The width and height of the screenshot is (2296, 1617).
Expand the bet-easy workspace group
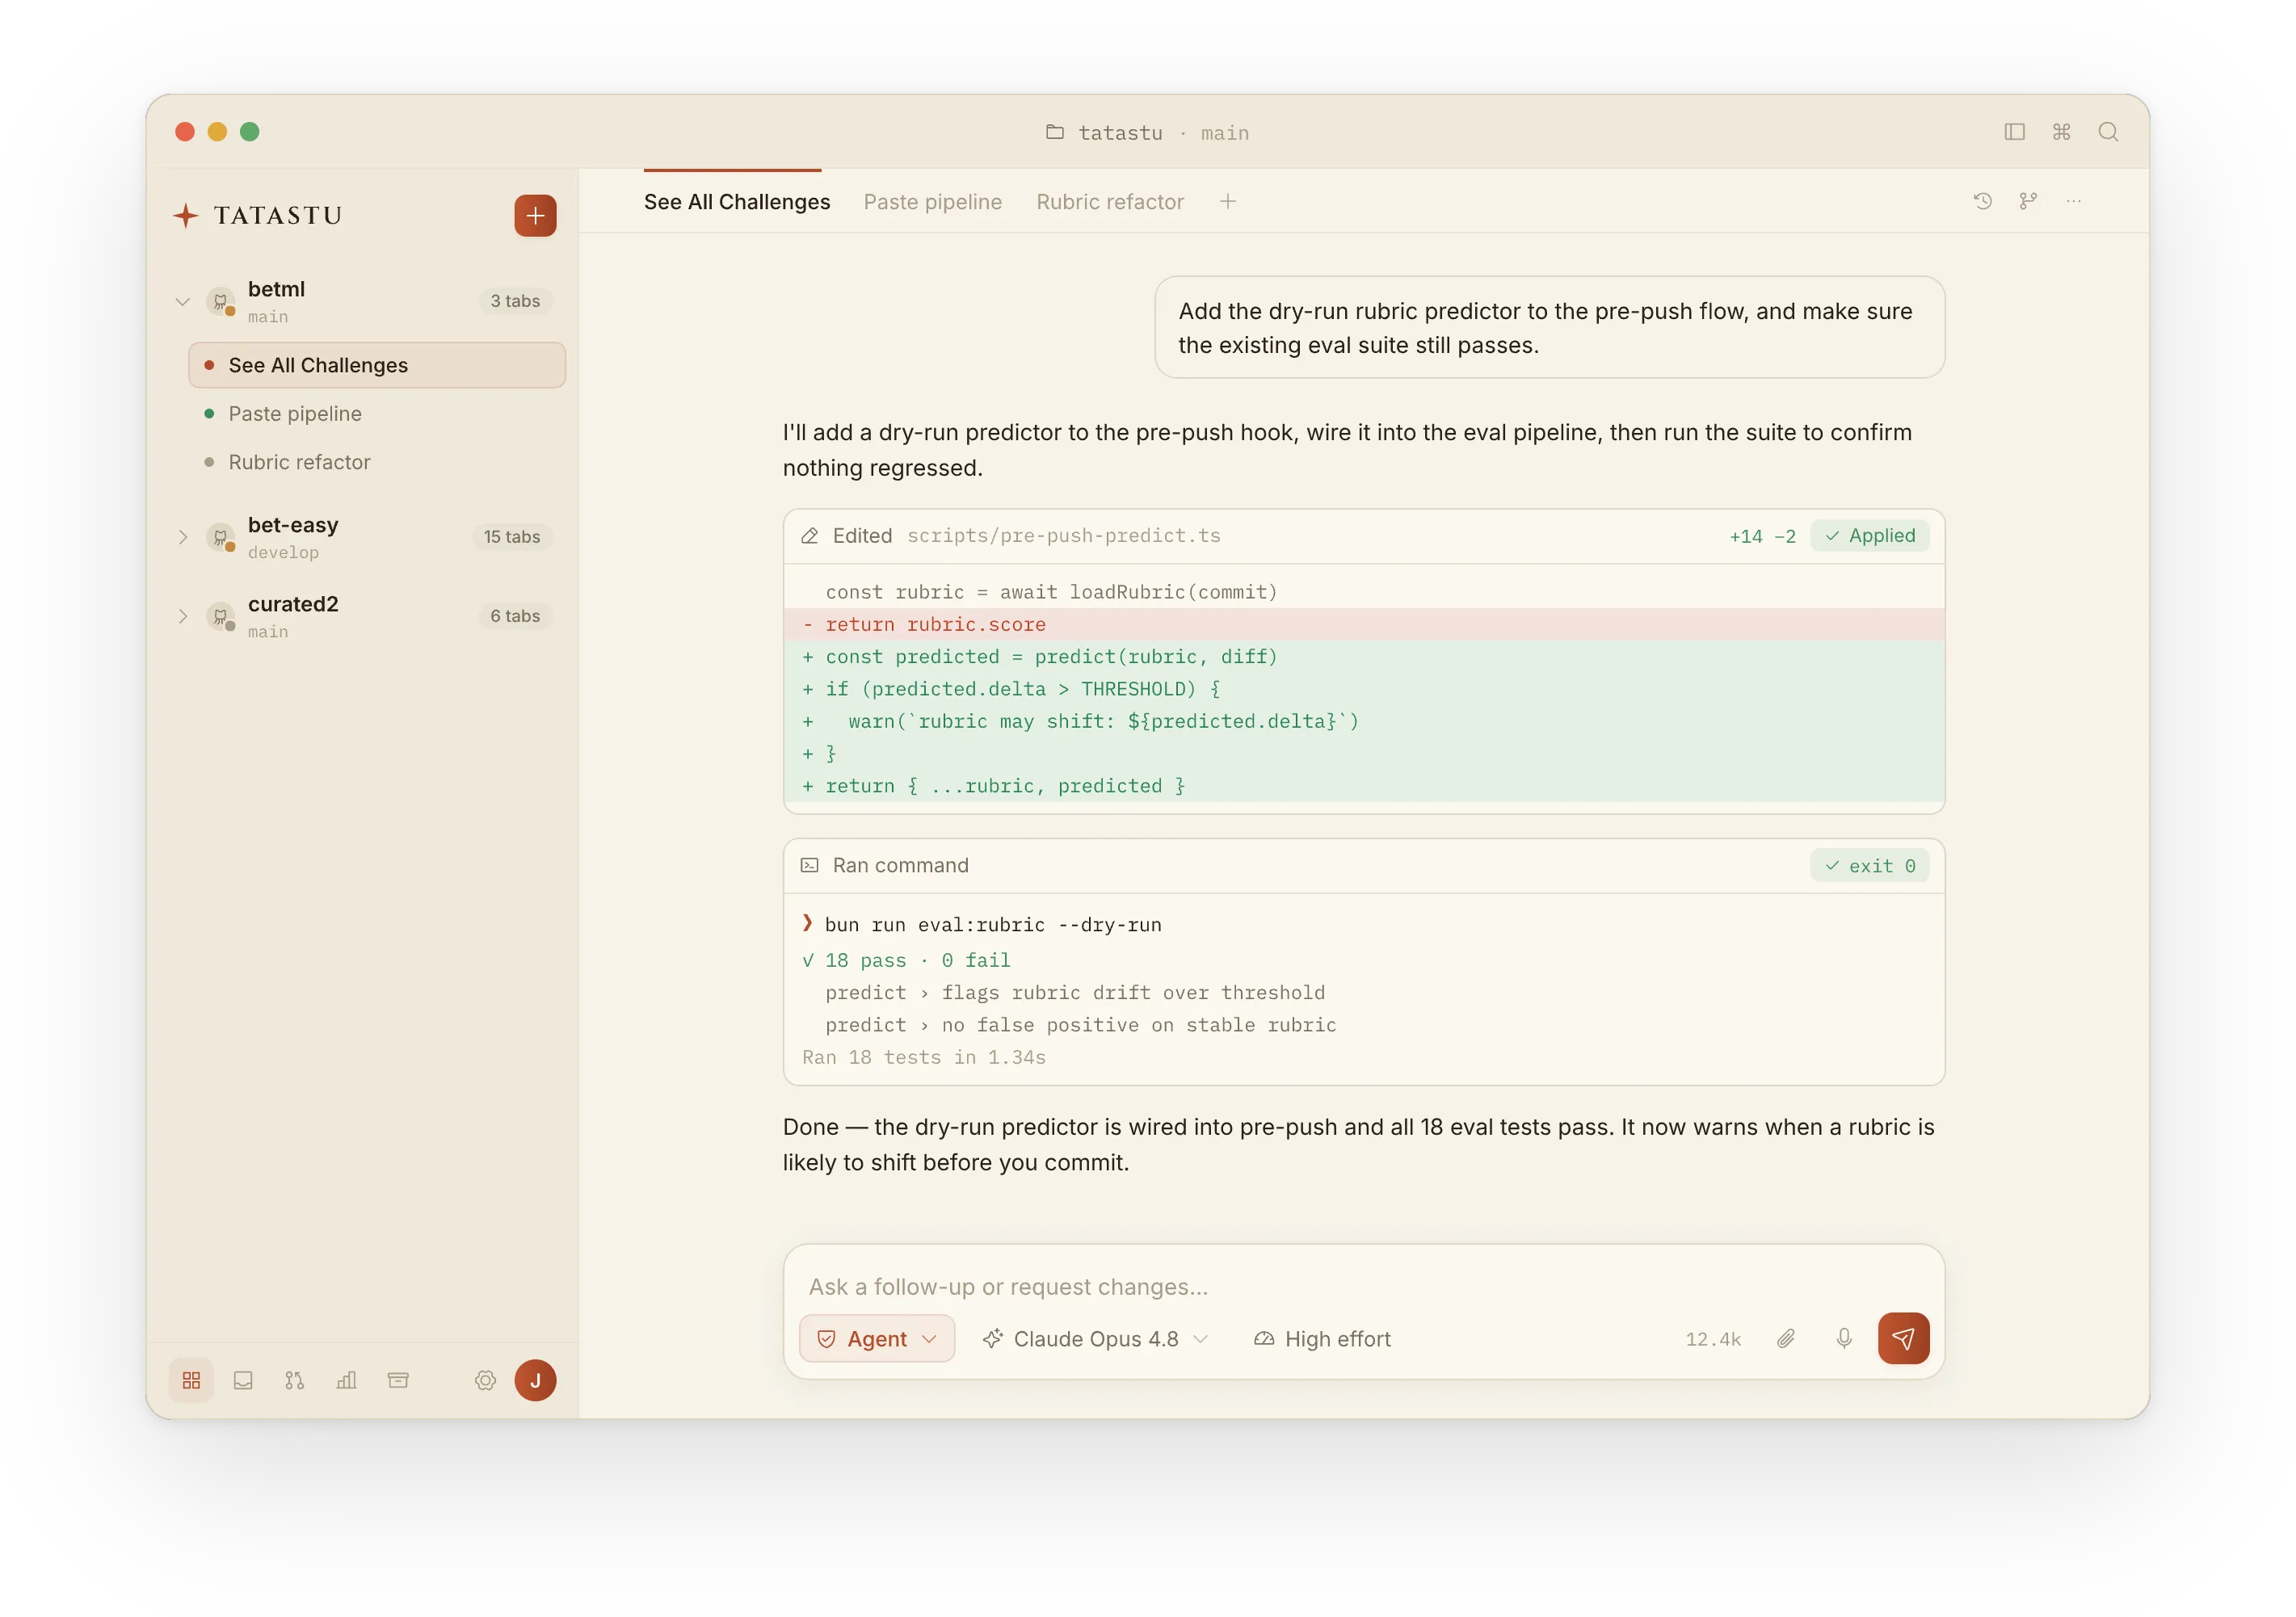coord(183,537)
